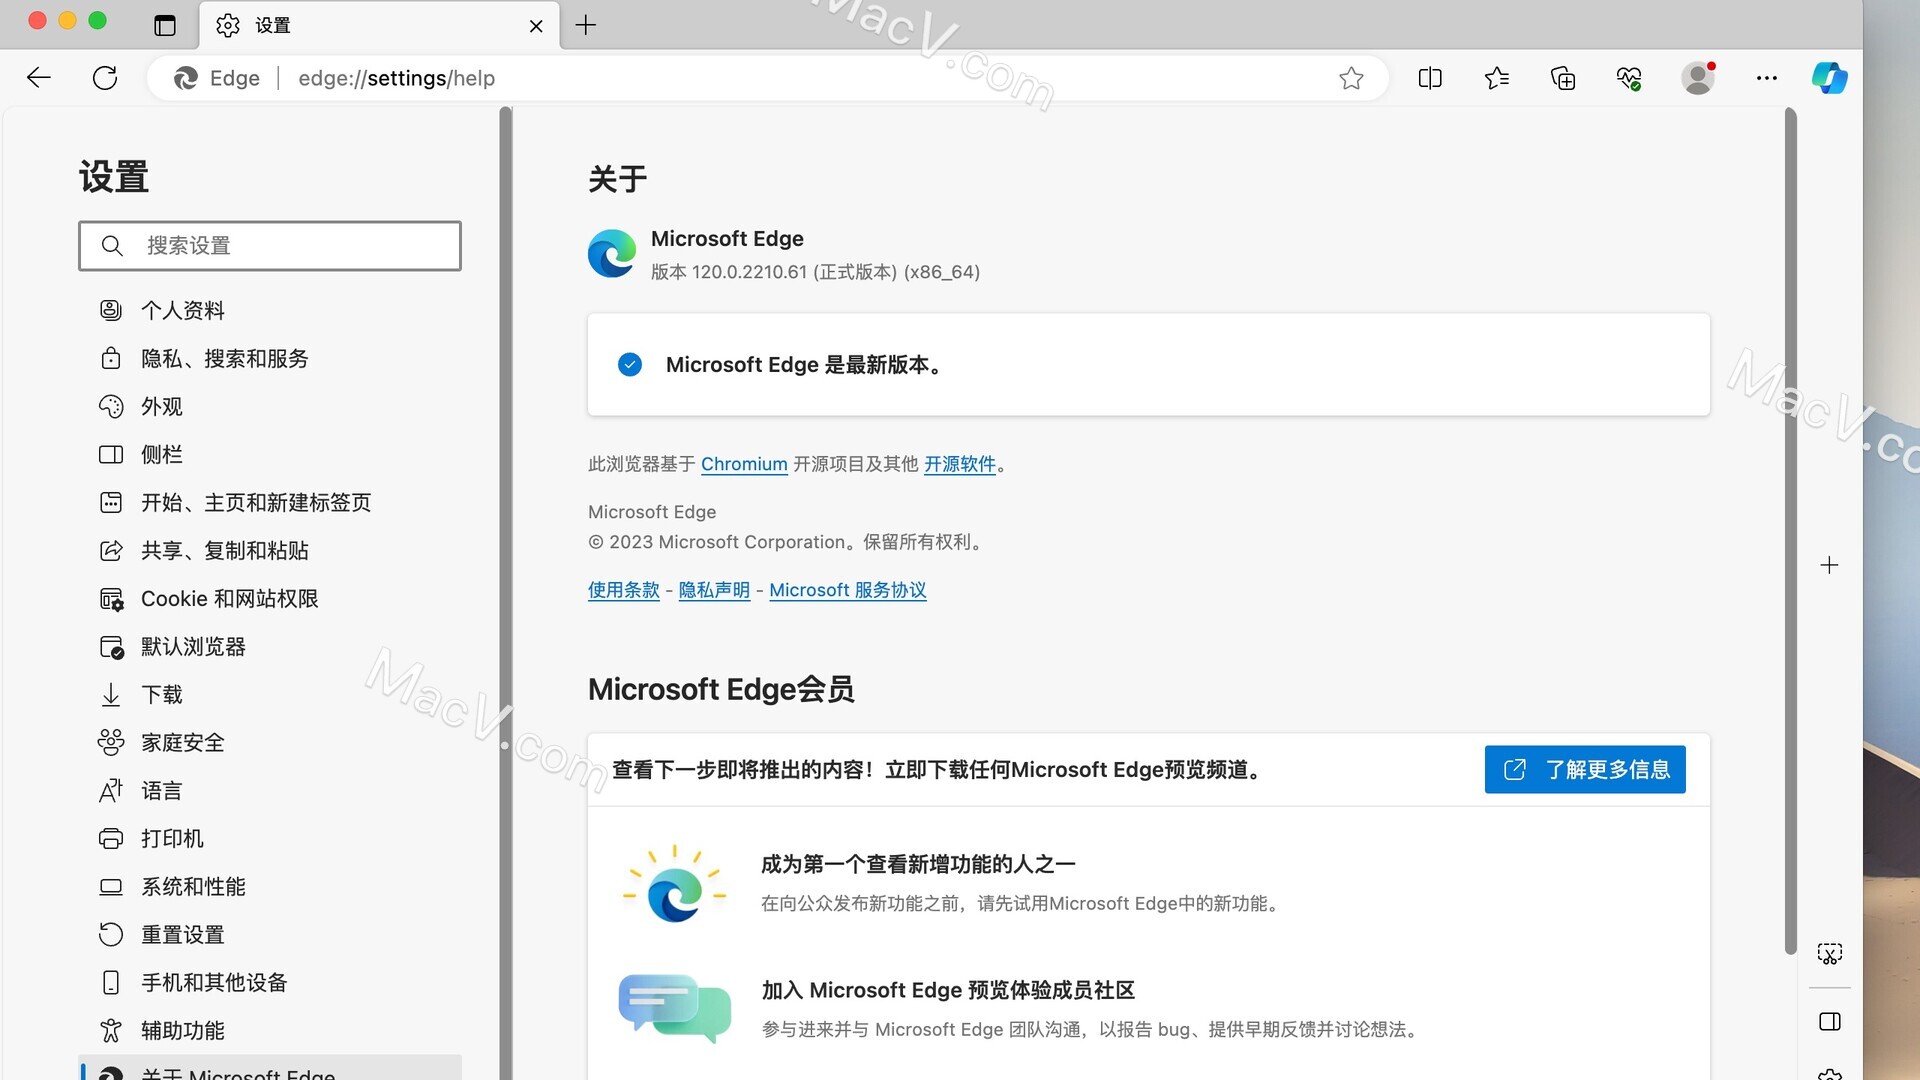Image resolution: width=1920 pixels, height=1080 pixels.
Task: Click the Microsoft Edge logo in 关于
Action: (x=612, y=254)
